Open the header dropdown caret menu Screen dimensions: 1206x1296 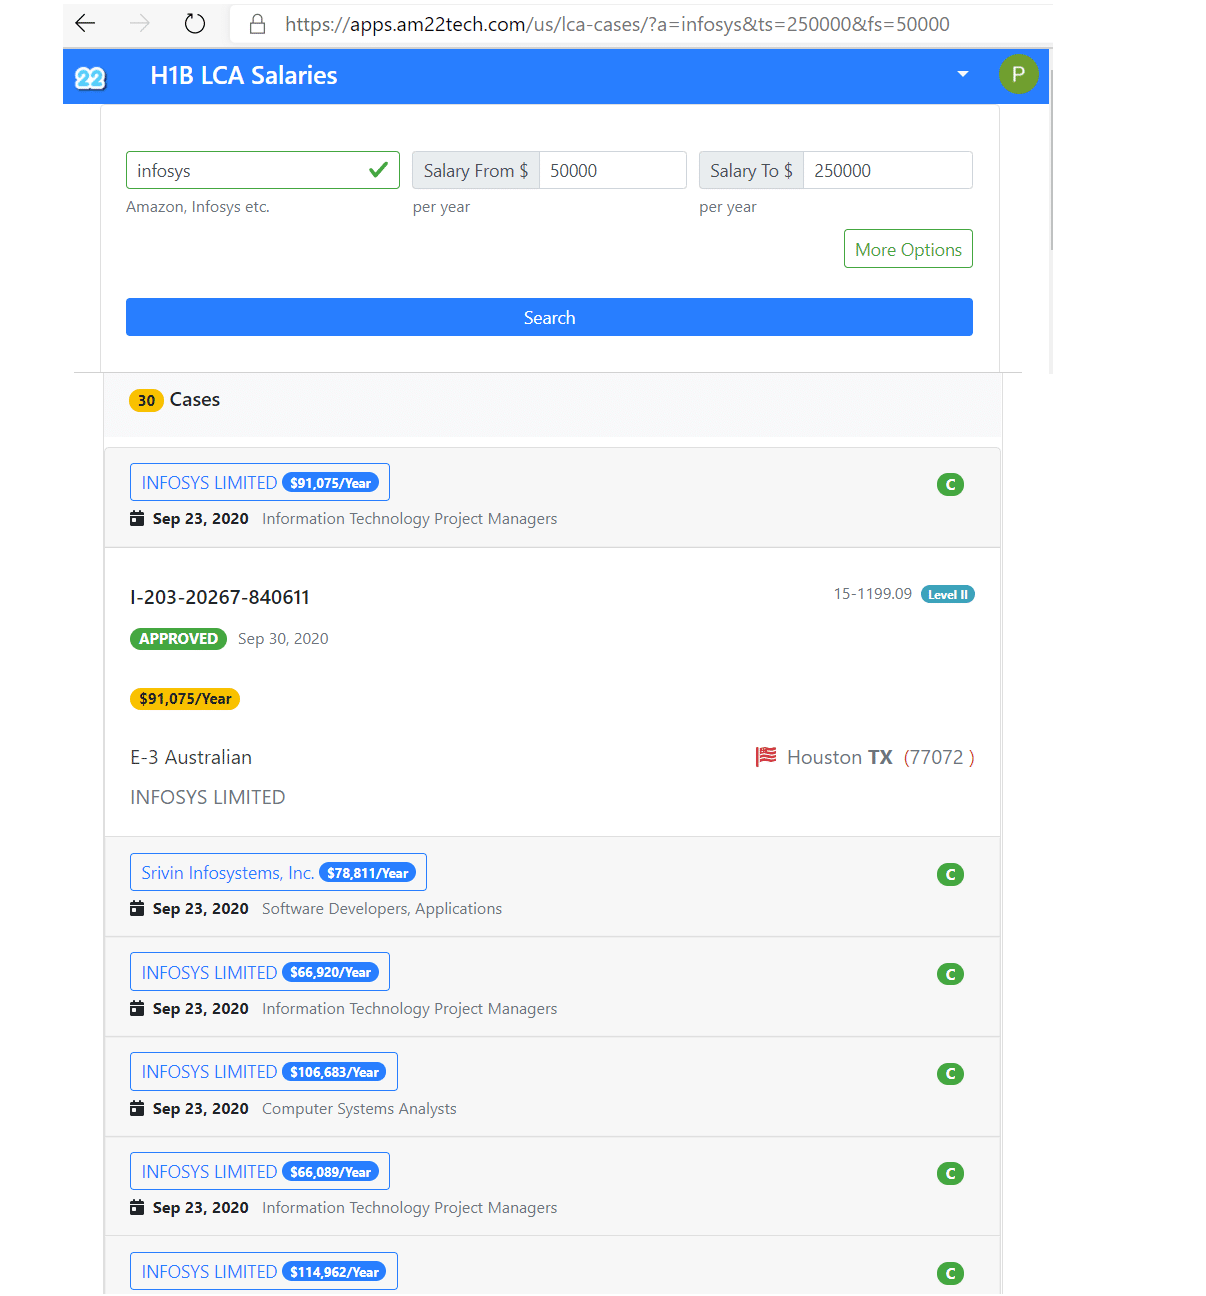(962, 75)
